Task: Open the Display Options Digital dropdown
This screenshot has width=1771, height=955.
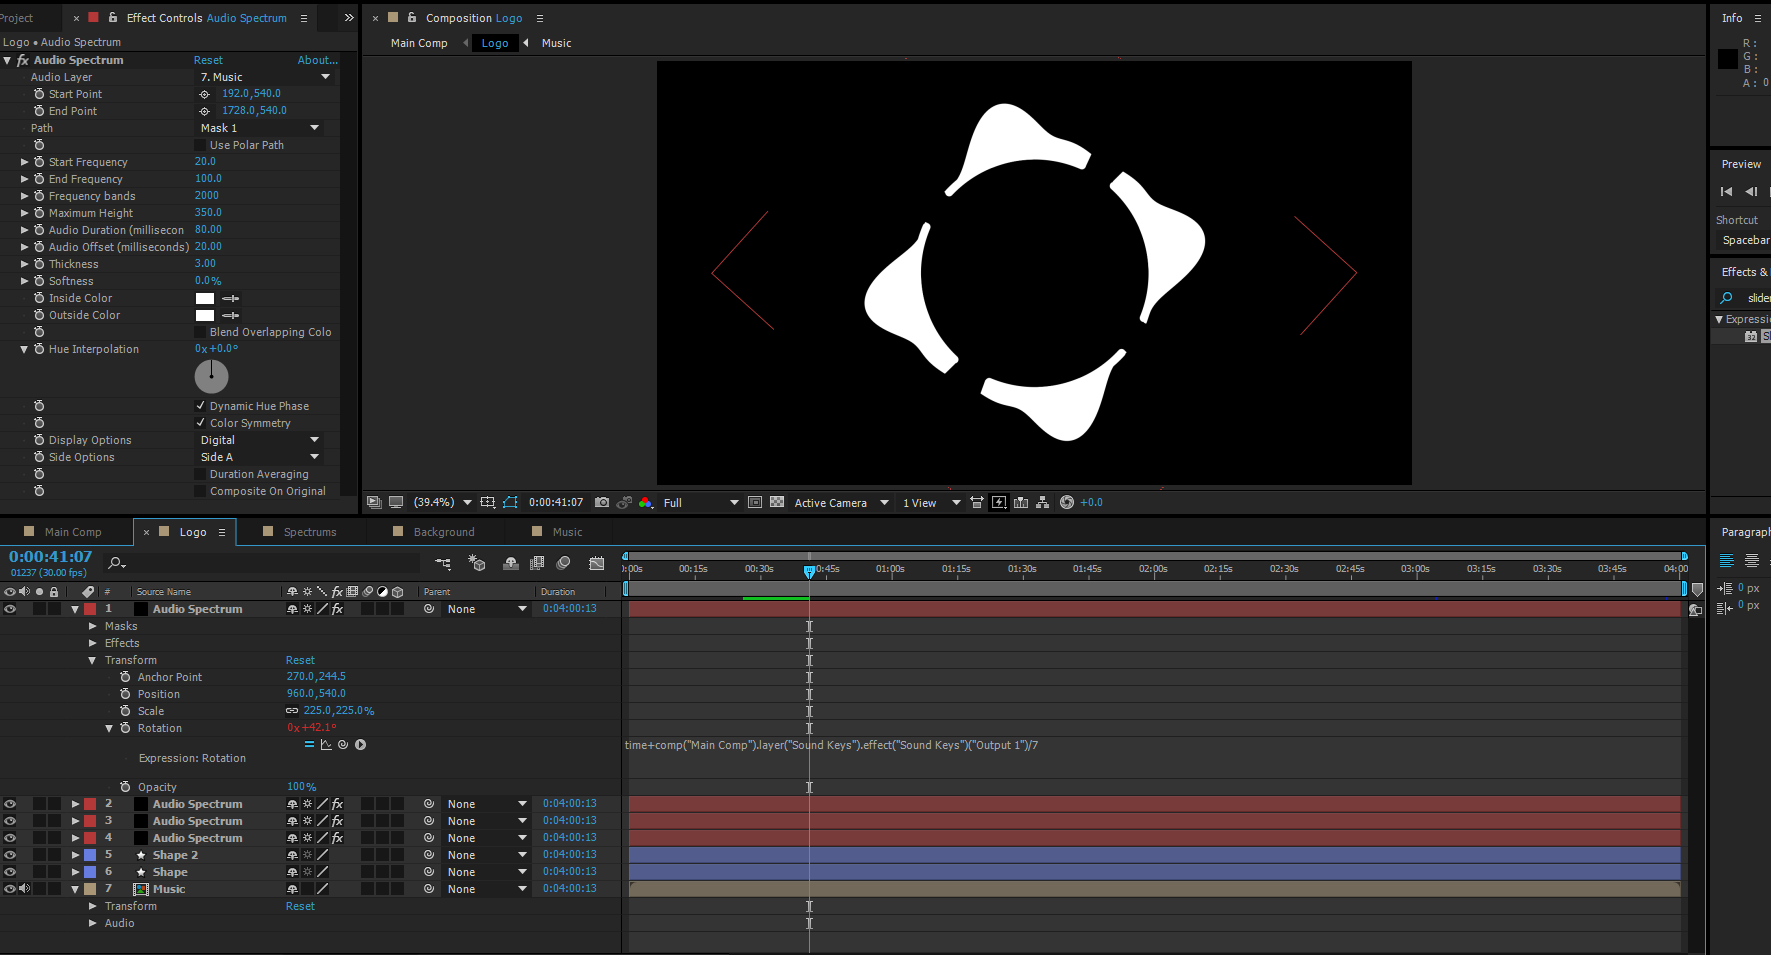Action: coord(259,440)
